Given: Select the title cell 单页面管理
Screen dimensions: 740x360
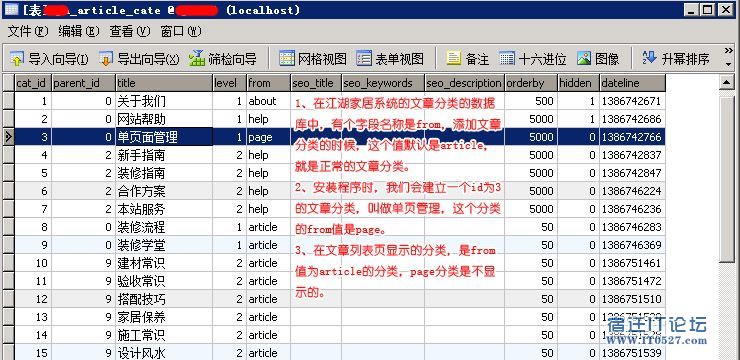Looking at the screenshot, I should point(164,137).
